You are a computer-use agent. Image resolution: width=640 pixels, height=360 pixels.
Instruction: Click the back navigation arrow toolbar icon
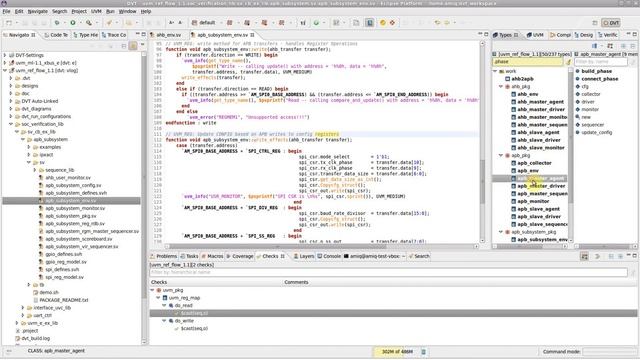(437, 23)
